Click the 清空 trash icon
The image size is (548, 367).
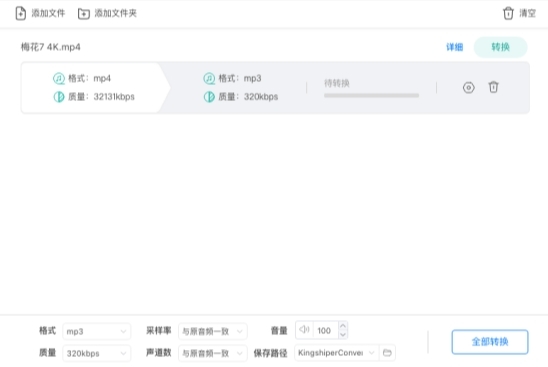click(508, 13)
